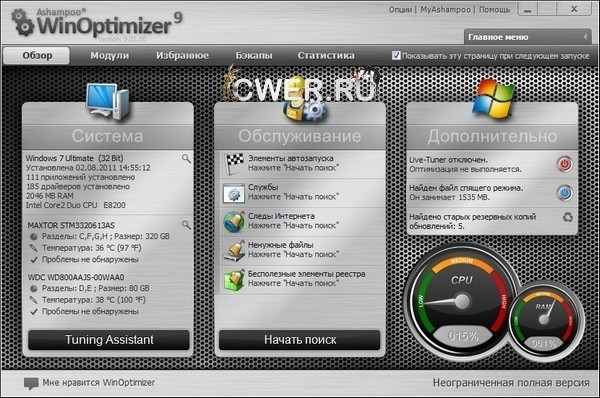The height and width of the screenshot is (398, 600).
Task: Close the WinOptimizer window
Action: pos(574,10)
